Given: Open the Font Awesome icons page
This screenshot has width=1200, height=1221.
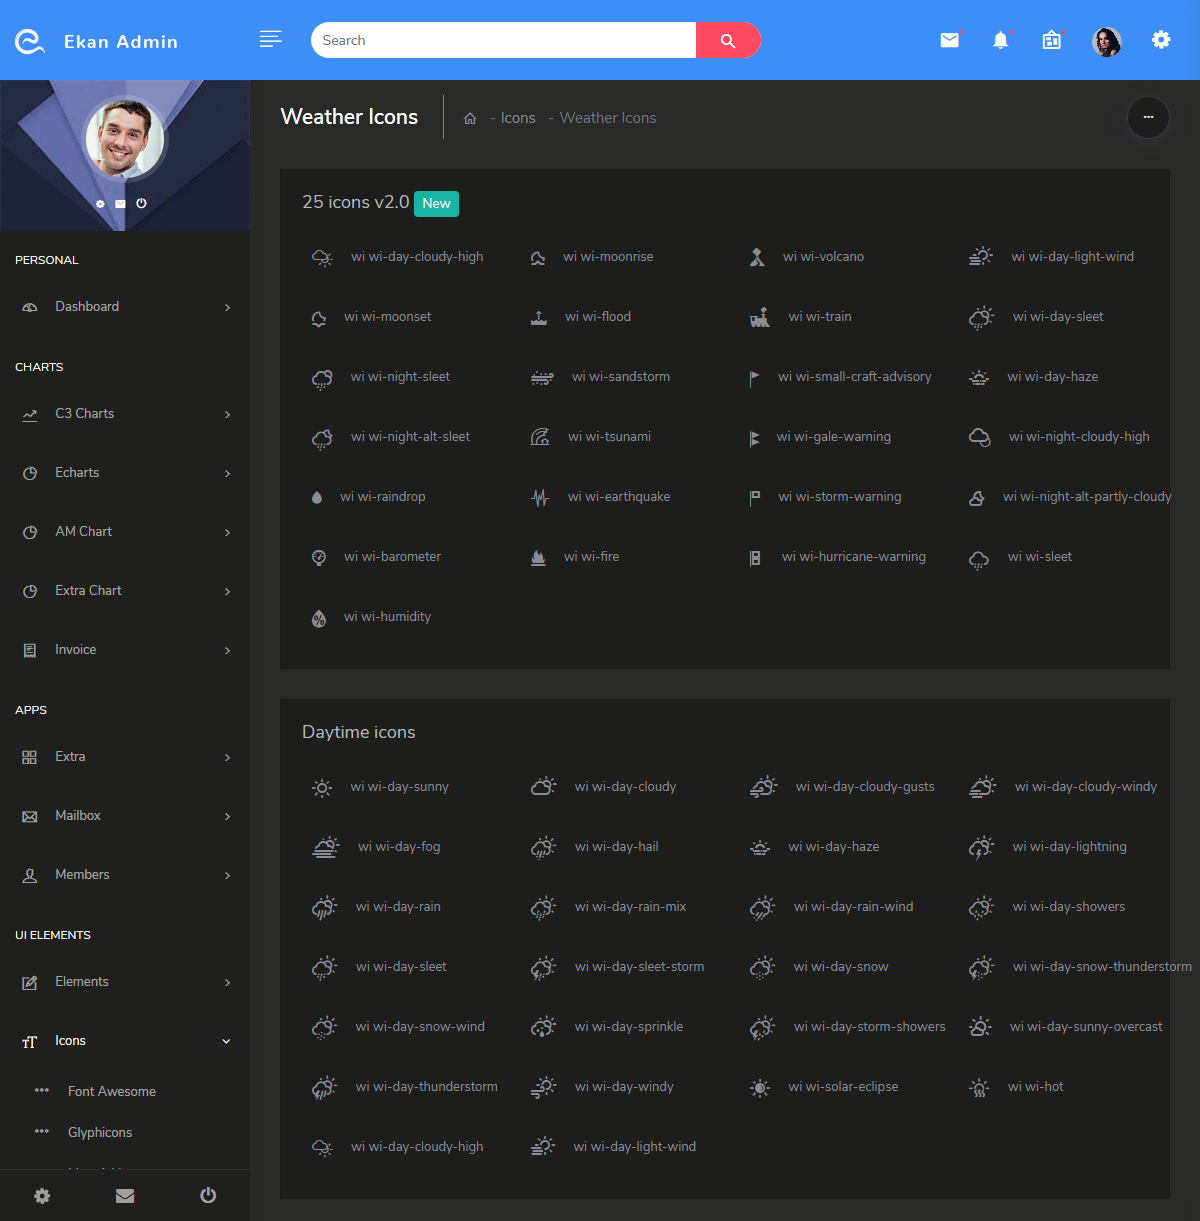Looking at the screenshot, I should [x=112, y=1091].
